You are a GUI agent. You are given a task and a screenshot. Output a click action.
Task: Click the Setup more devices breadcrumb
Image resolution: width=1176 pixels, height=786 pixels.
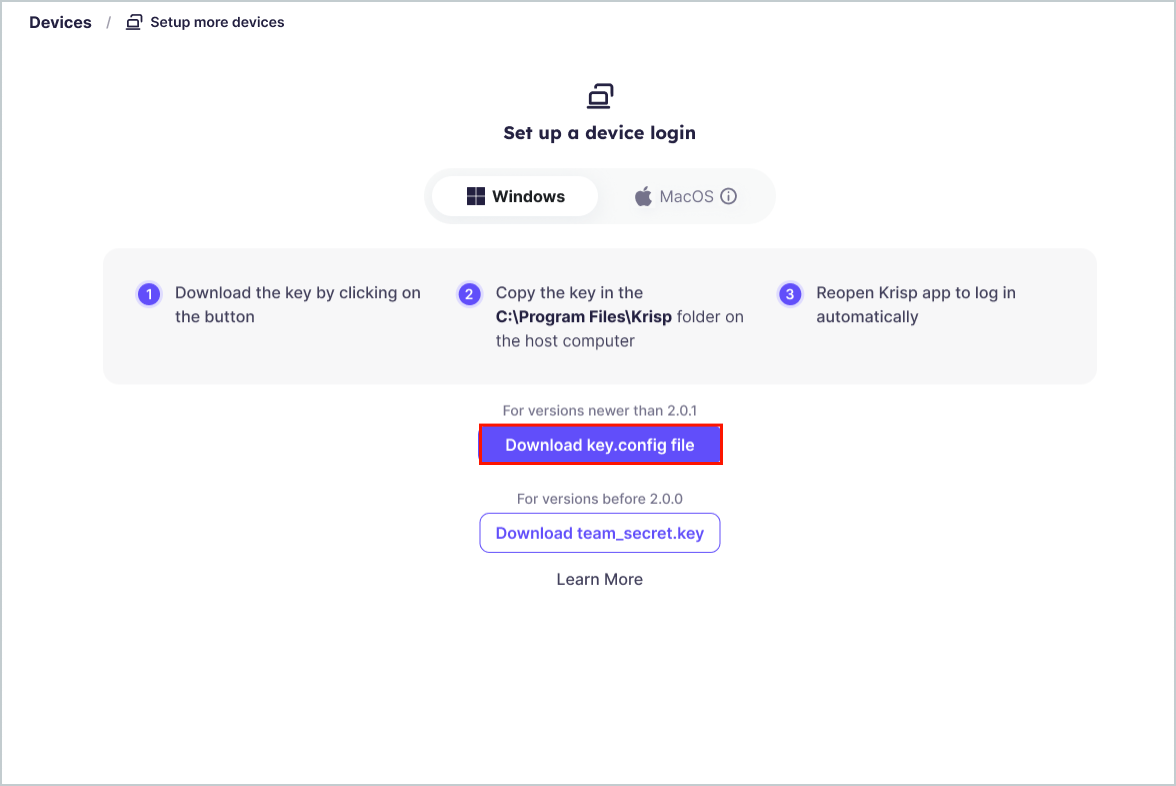(x=217, y=22)
